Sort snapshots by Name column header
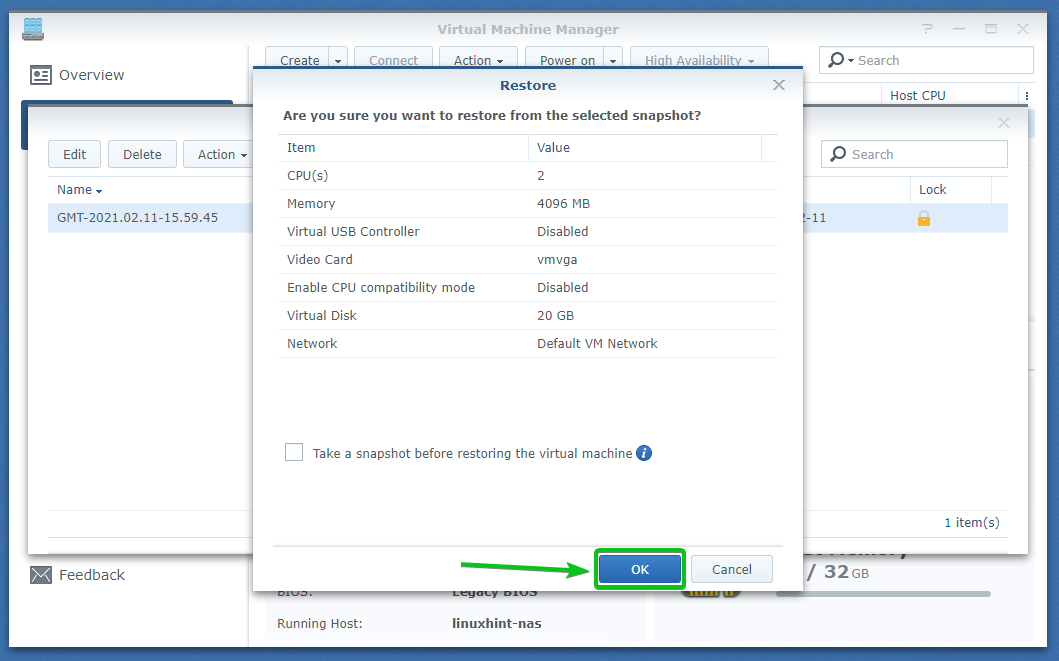 80,190
